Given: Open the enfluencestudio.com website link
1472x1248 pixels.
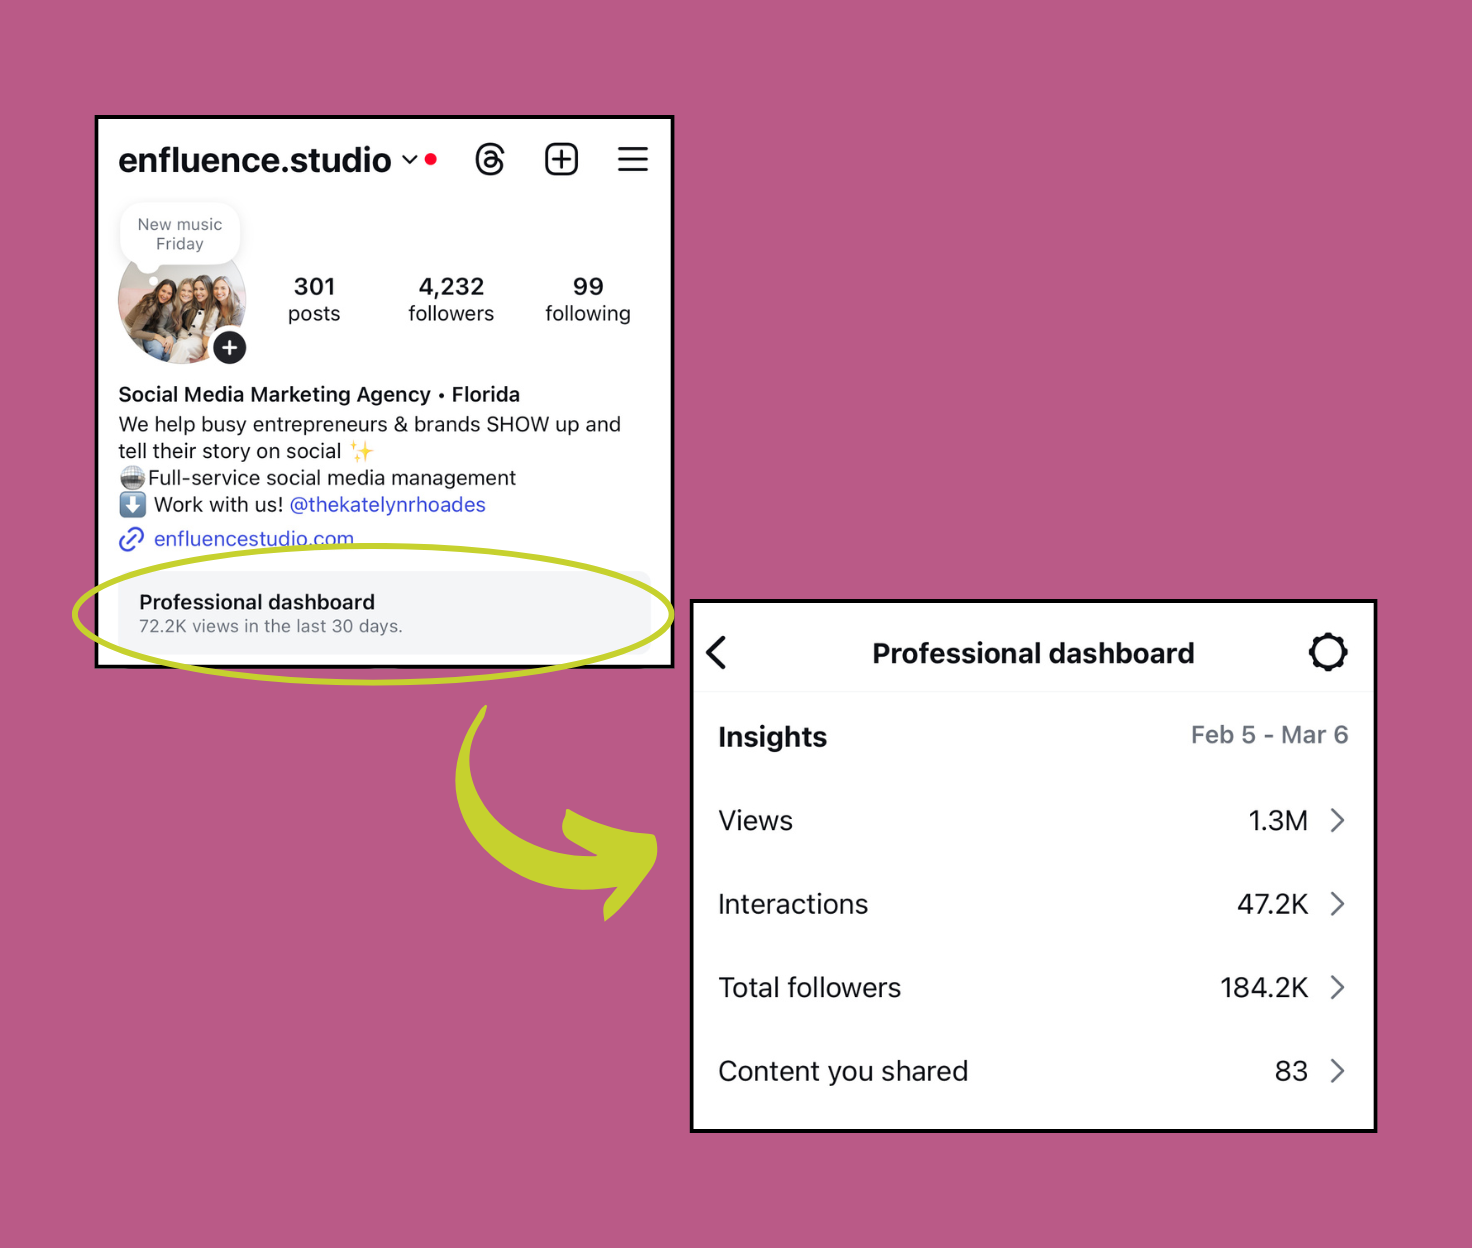Looking at the screenshot, I should [x=254, y=538].
